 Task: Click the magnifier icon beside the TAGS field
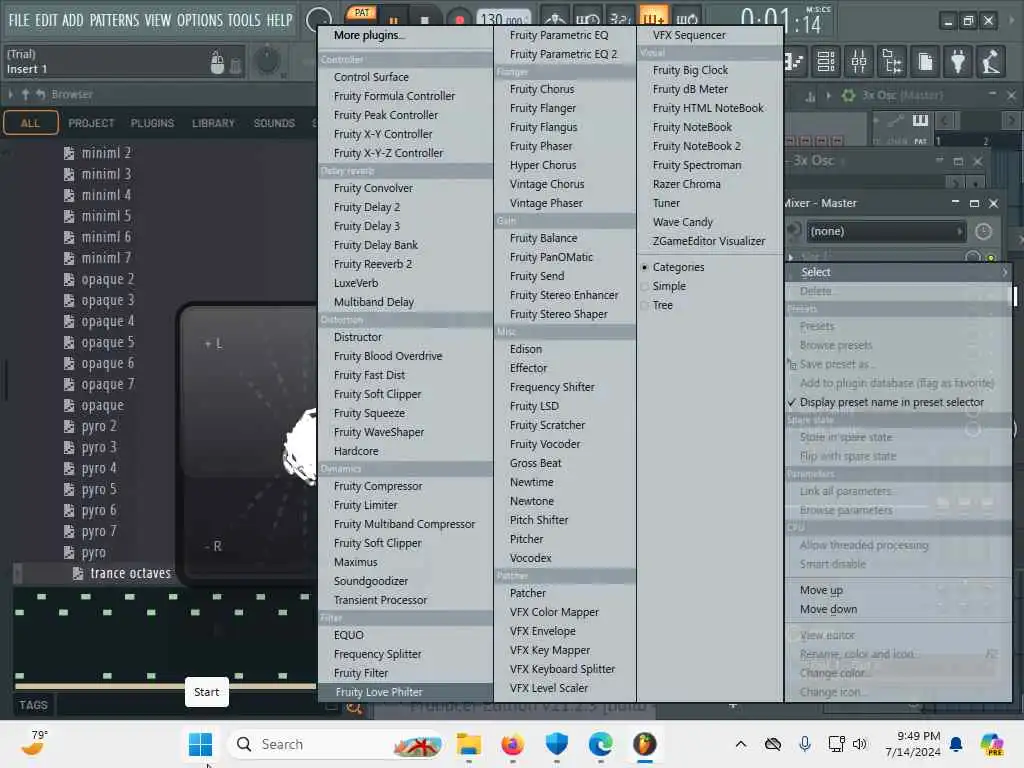tap(354, 708)
